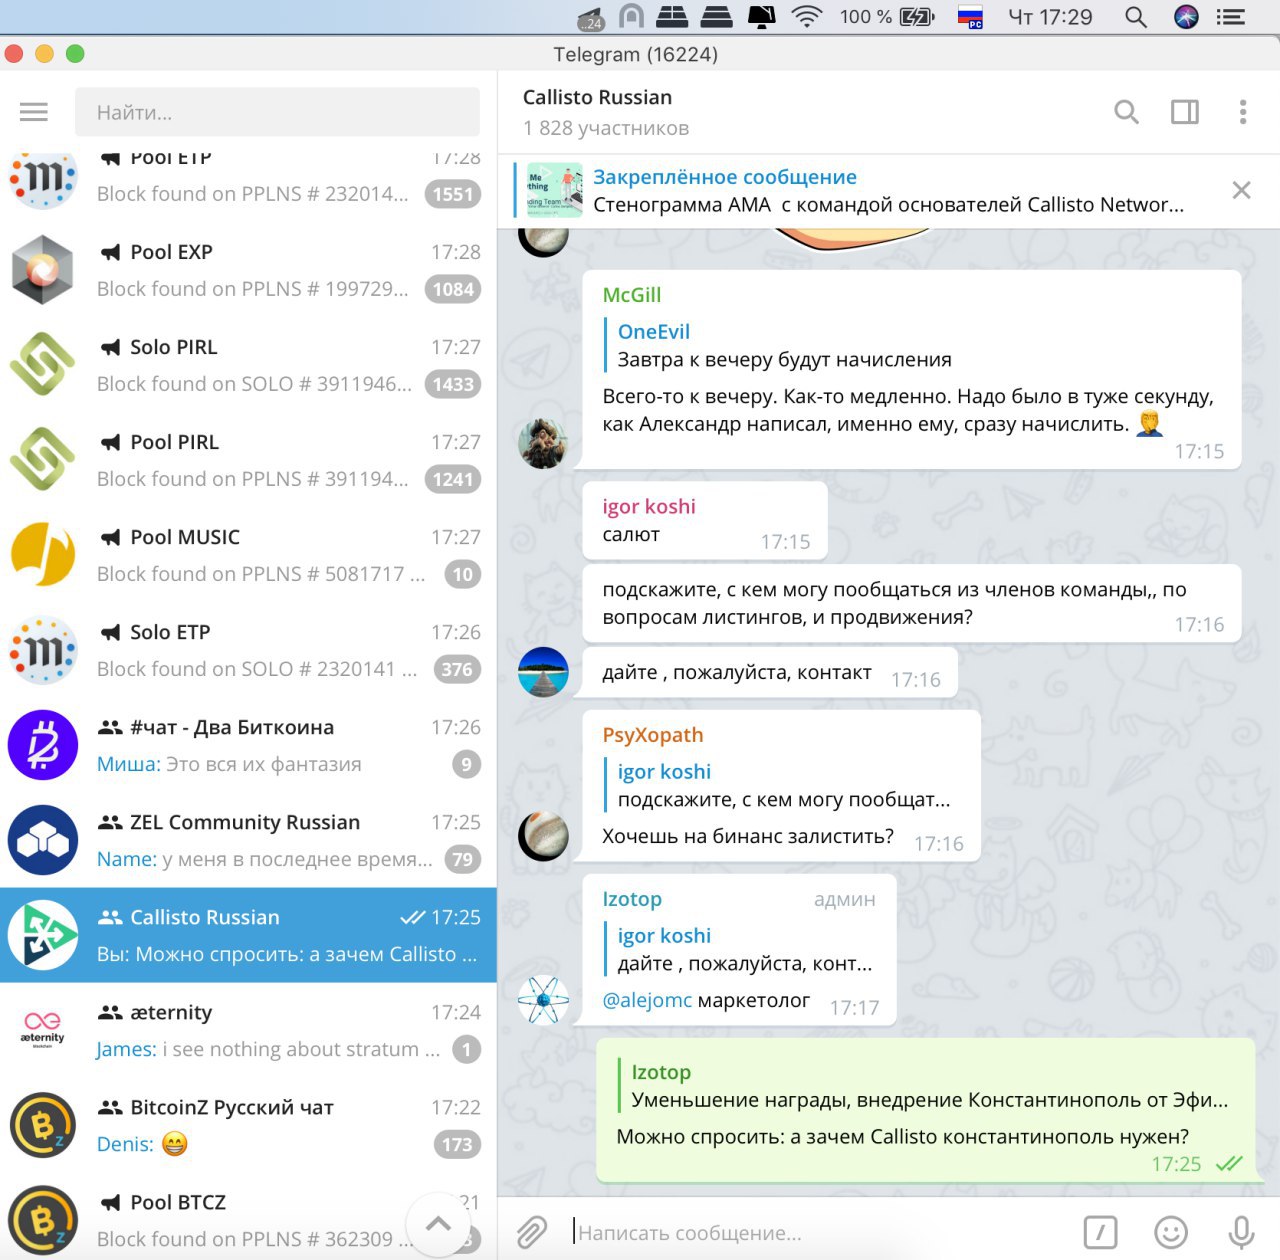Open the Pool EXP channel

coord(248,270)
